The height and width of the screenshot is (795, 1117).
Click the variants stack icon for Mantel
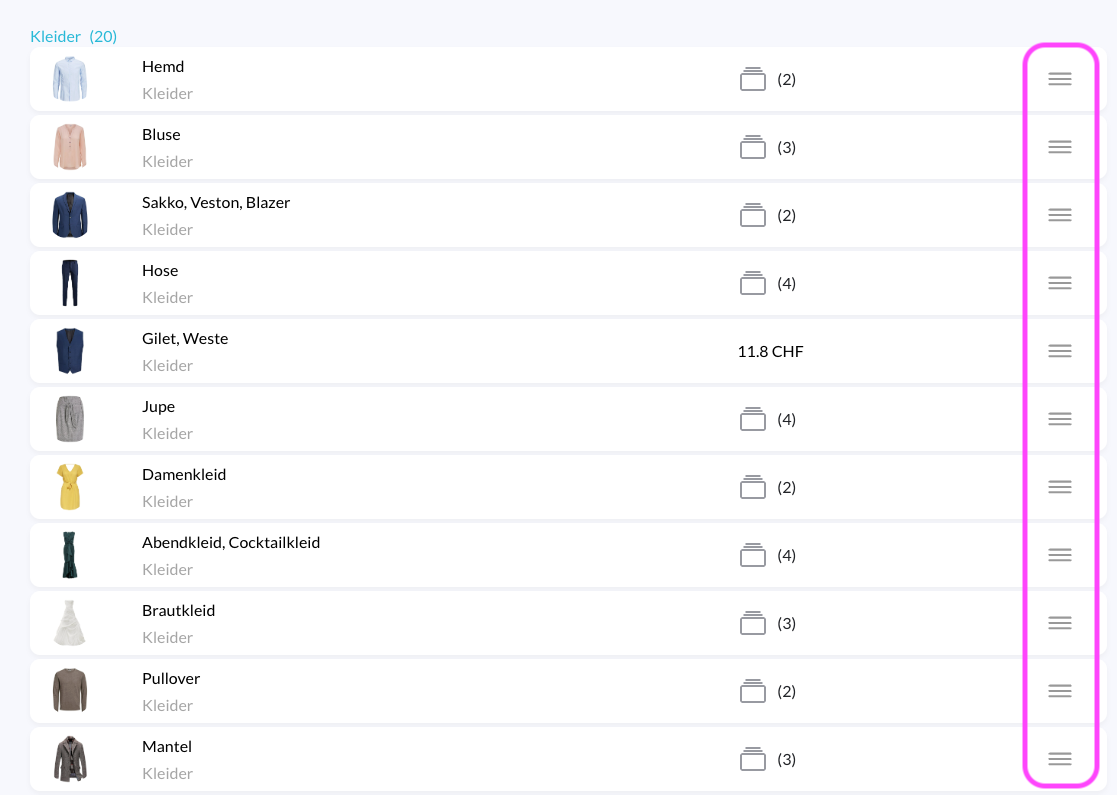[753, 759]
